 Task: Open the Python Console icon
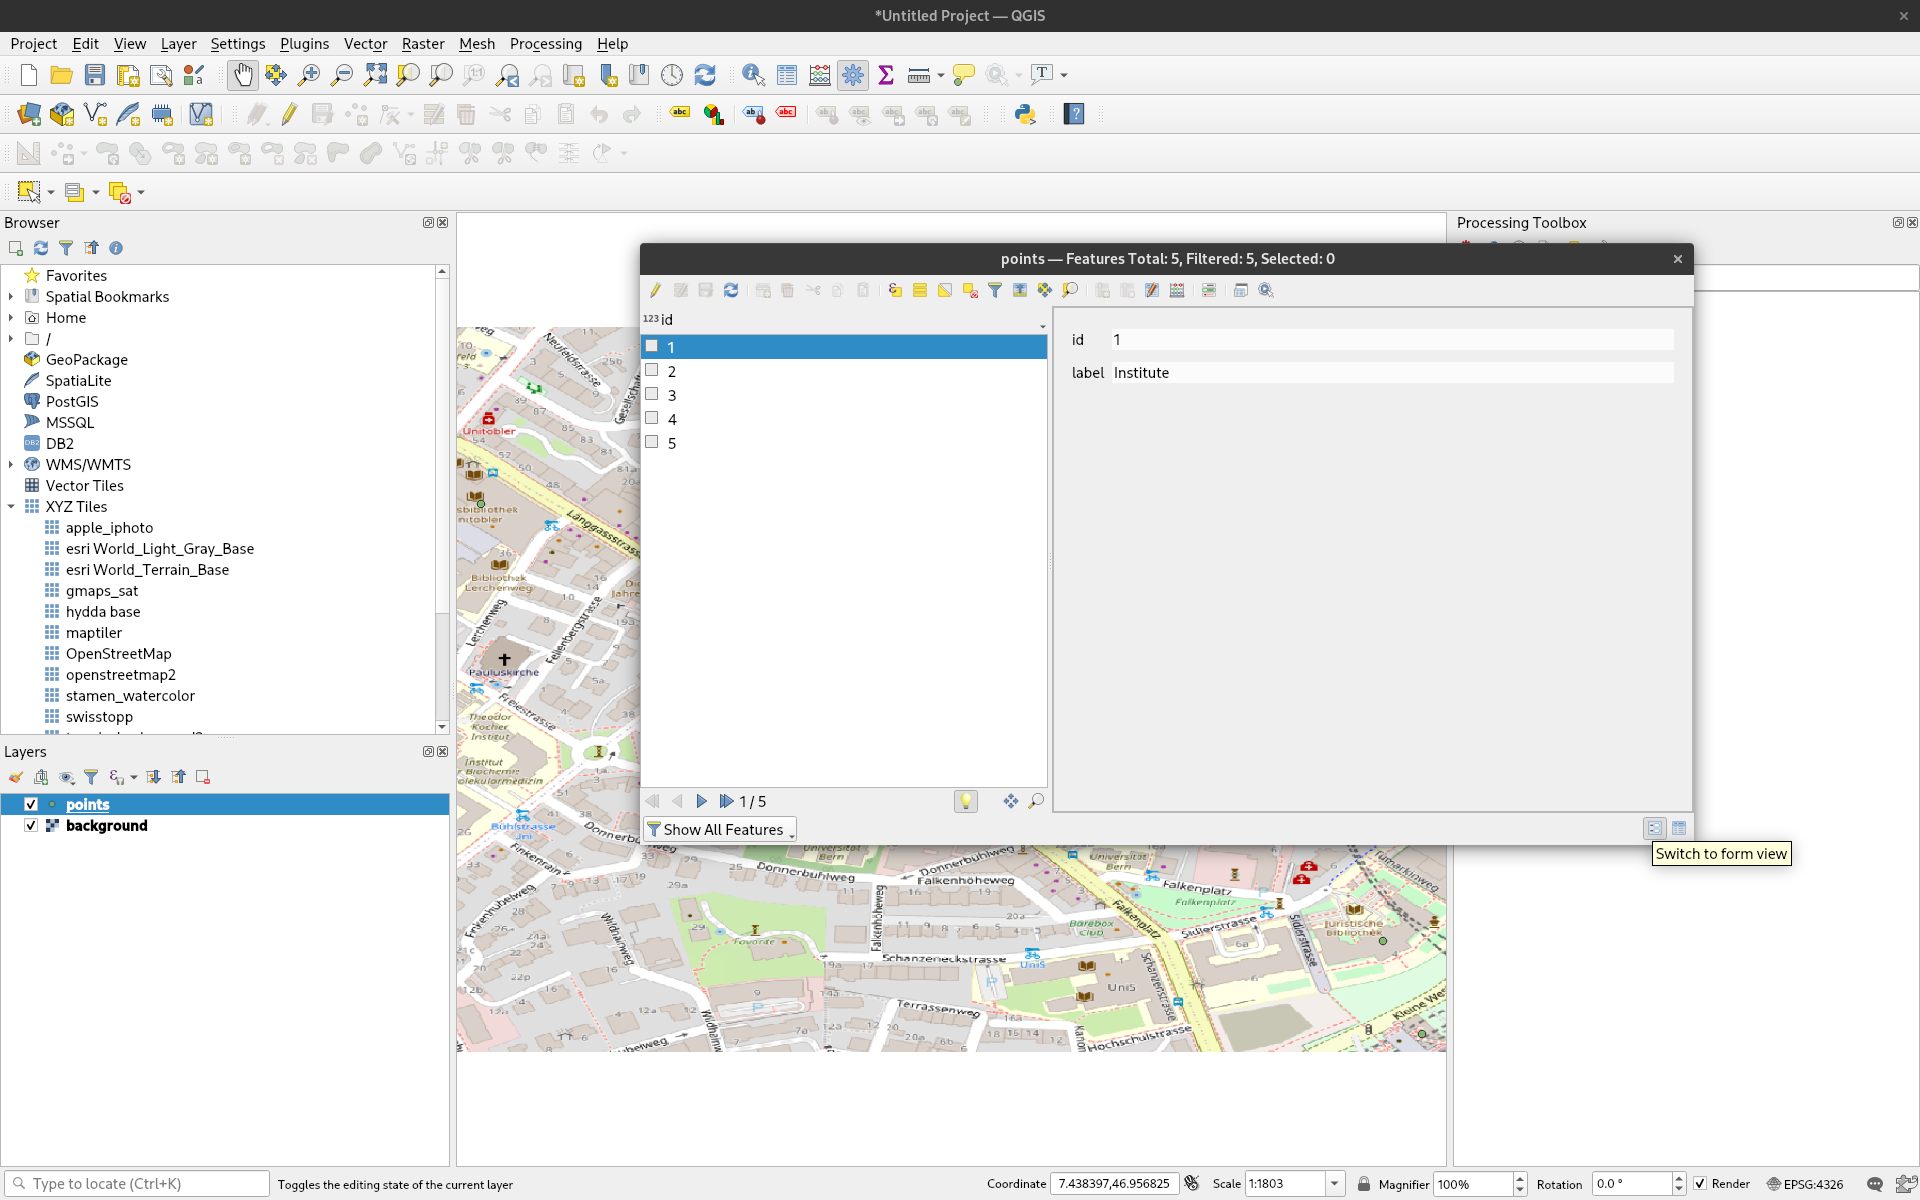[x=1025, y=114]
